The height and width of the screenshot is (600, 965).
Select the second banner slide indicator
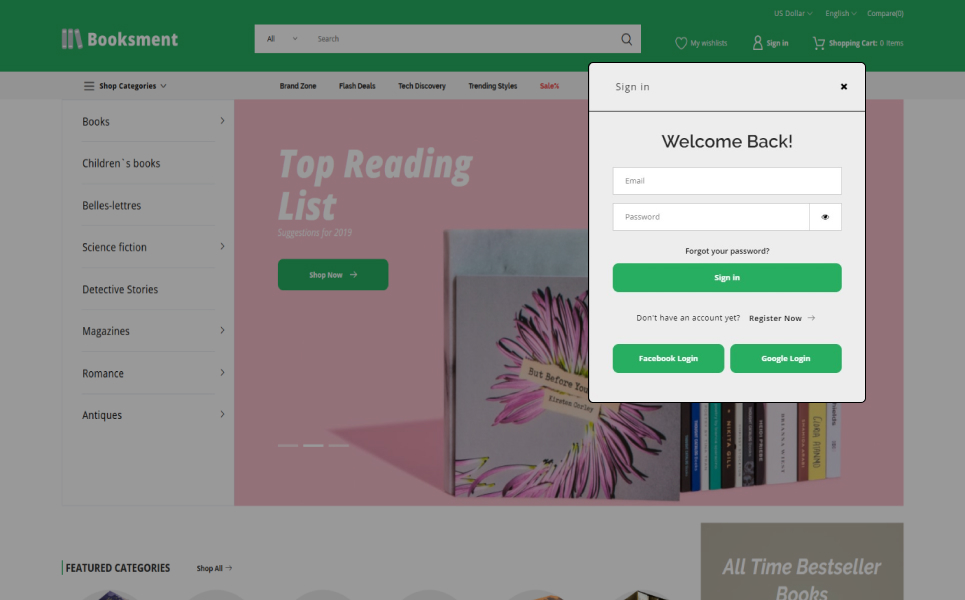tap(313, 445)
